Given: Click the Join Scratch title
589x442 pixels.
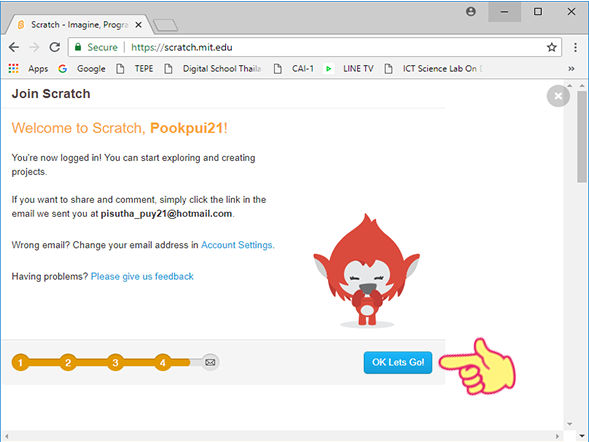Looking at the screenshot, I should [51, 94].
